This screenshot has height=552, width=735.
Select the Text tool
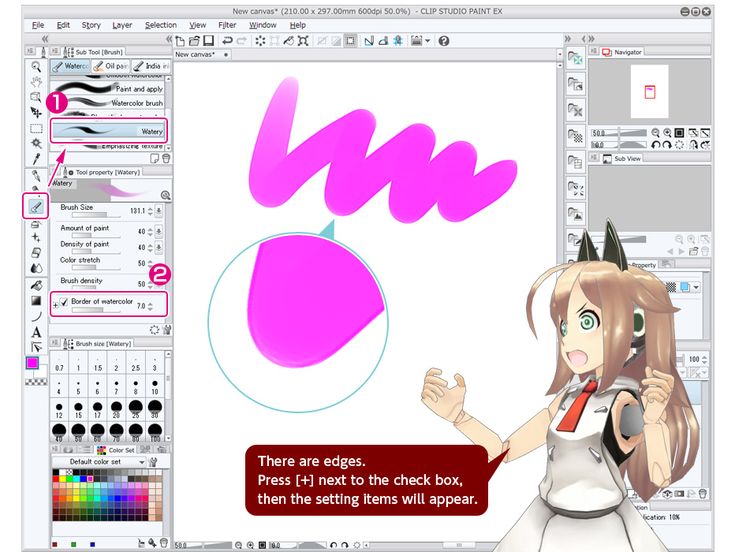click(x=36, y=332)
